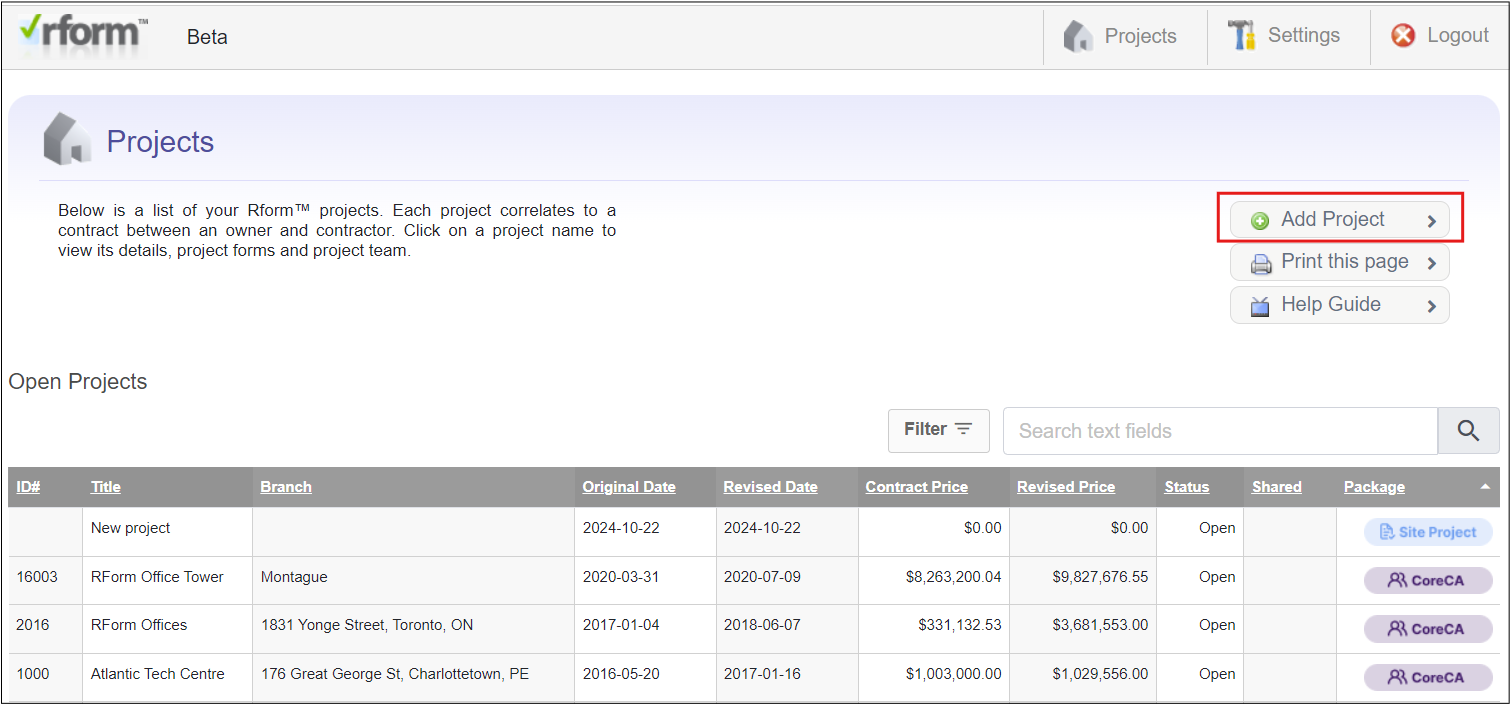Click the Beta label in header

click(x=207, y=37)
